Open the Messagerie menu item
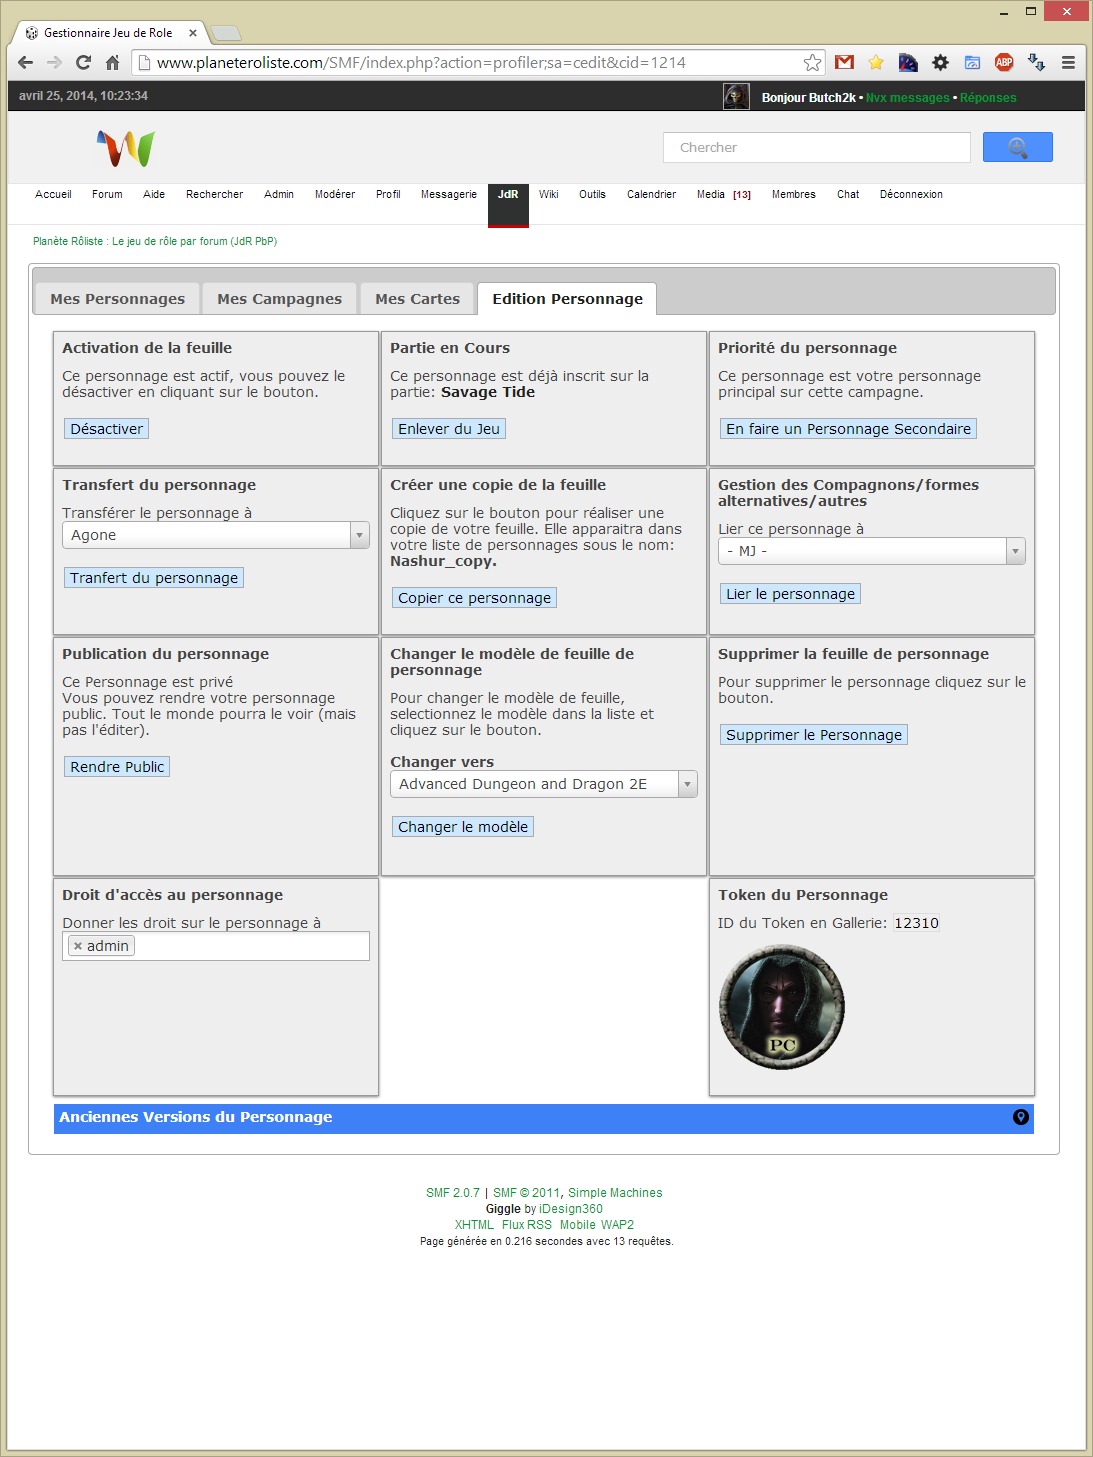Screen dimensions: 1093x1457 [448, 194]
